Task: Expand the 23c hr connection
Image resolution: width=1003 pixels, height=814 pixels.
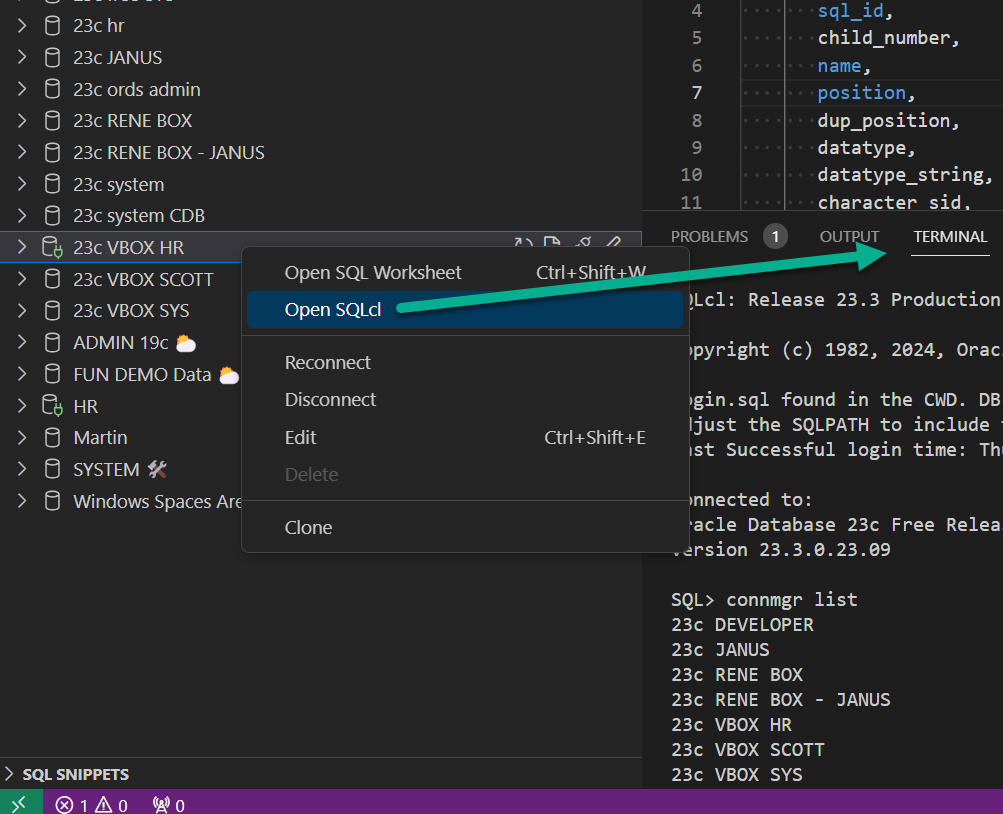Action: point(22,26)
